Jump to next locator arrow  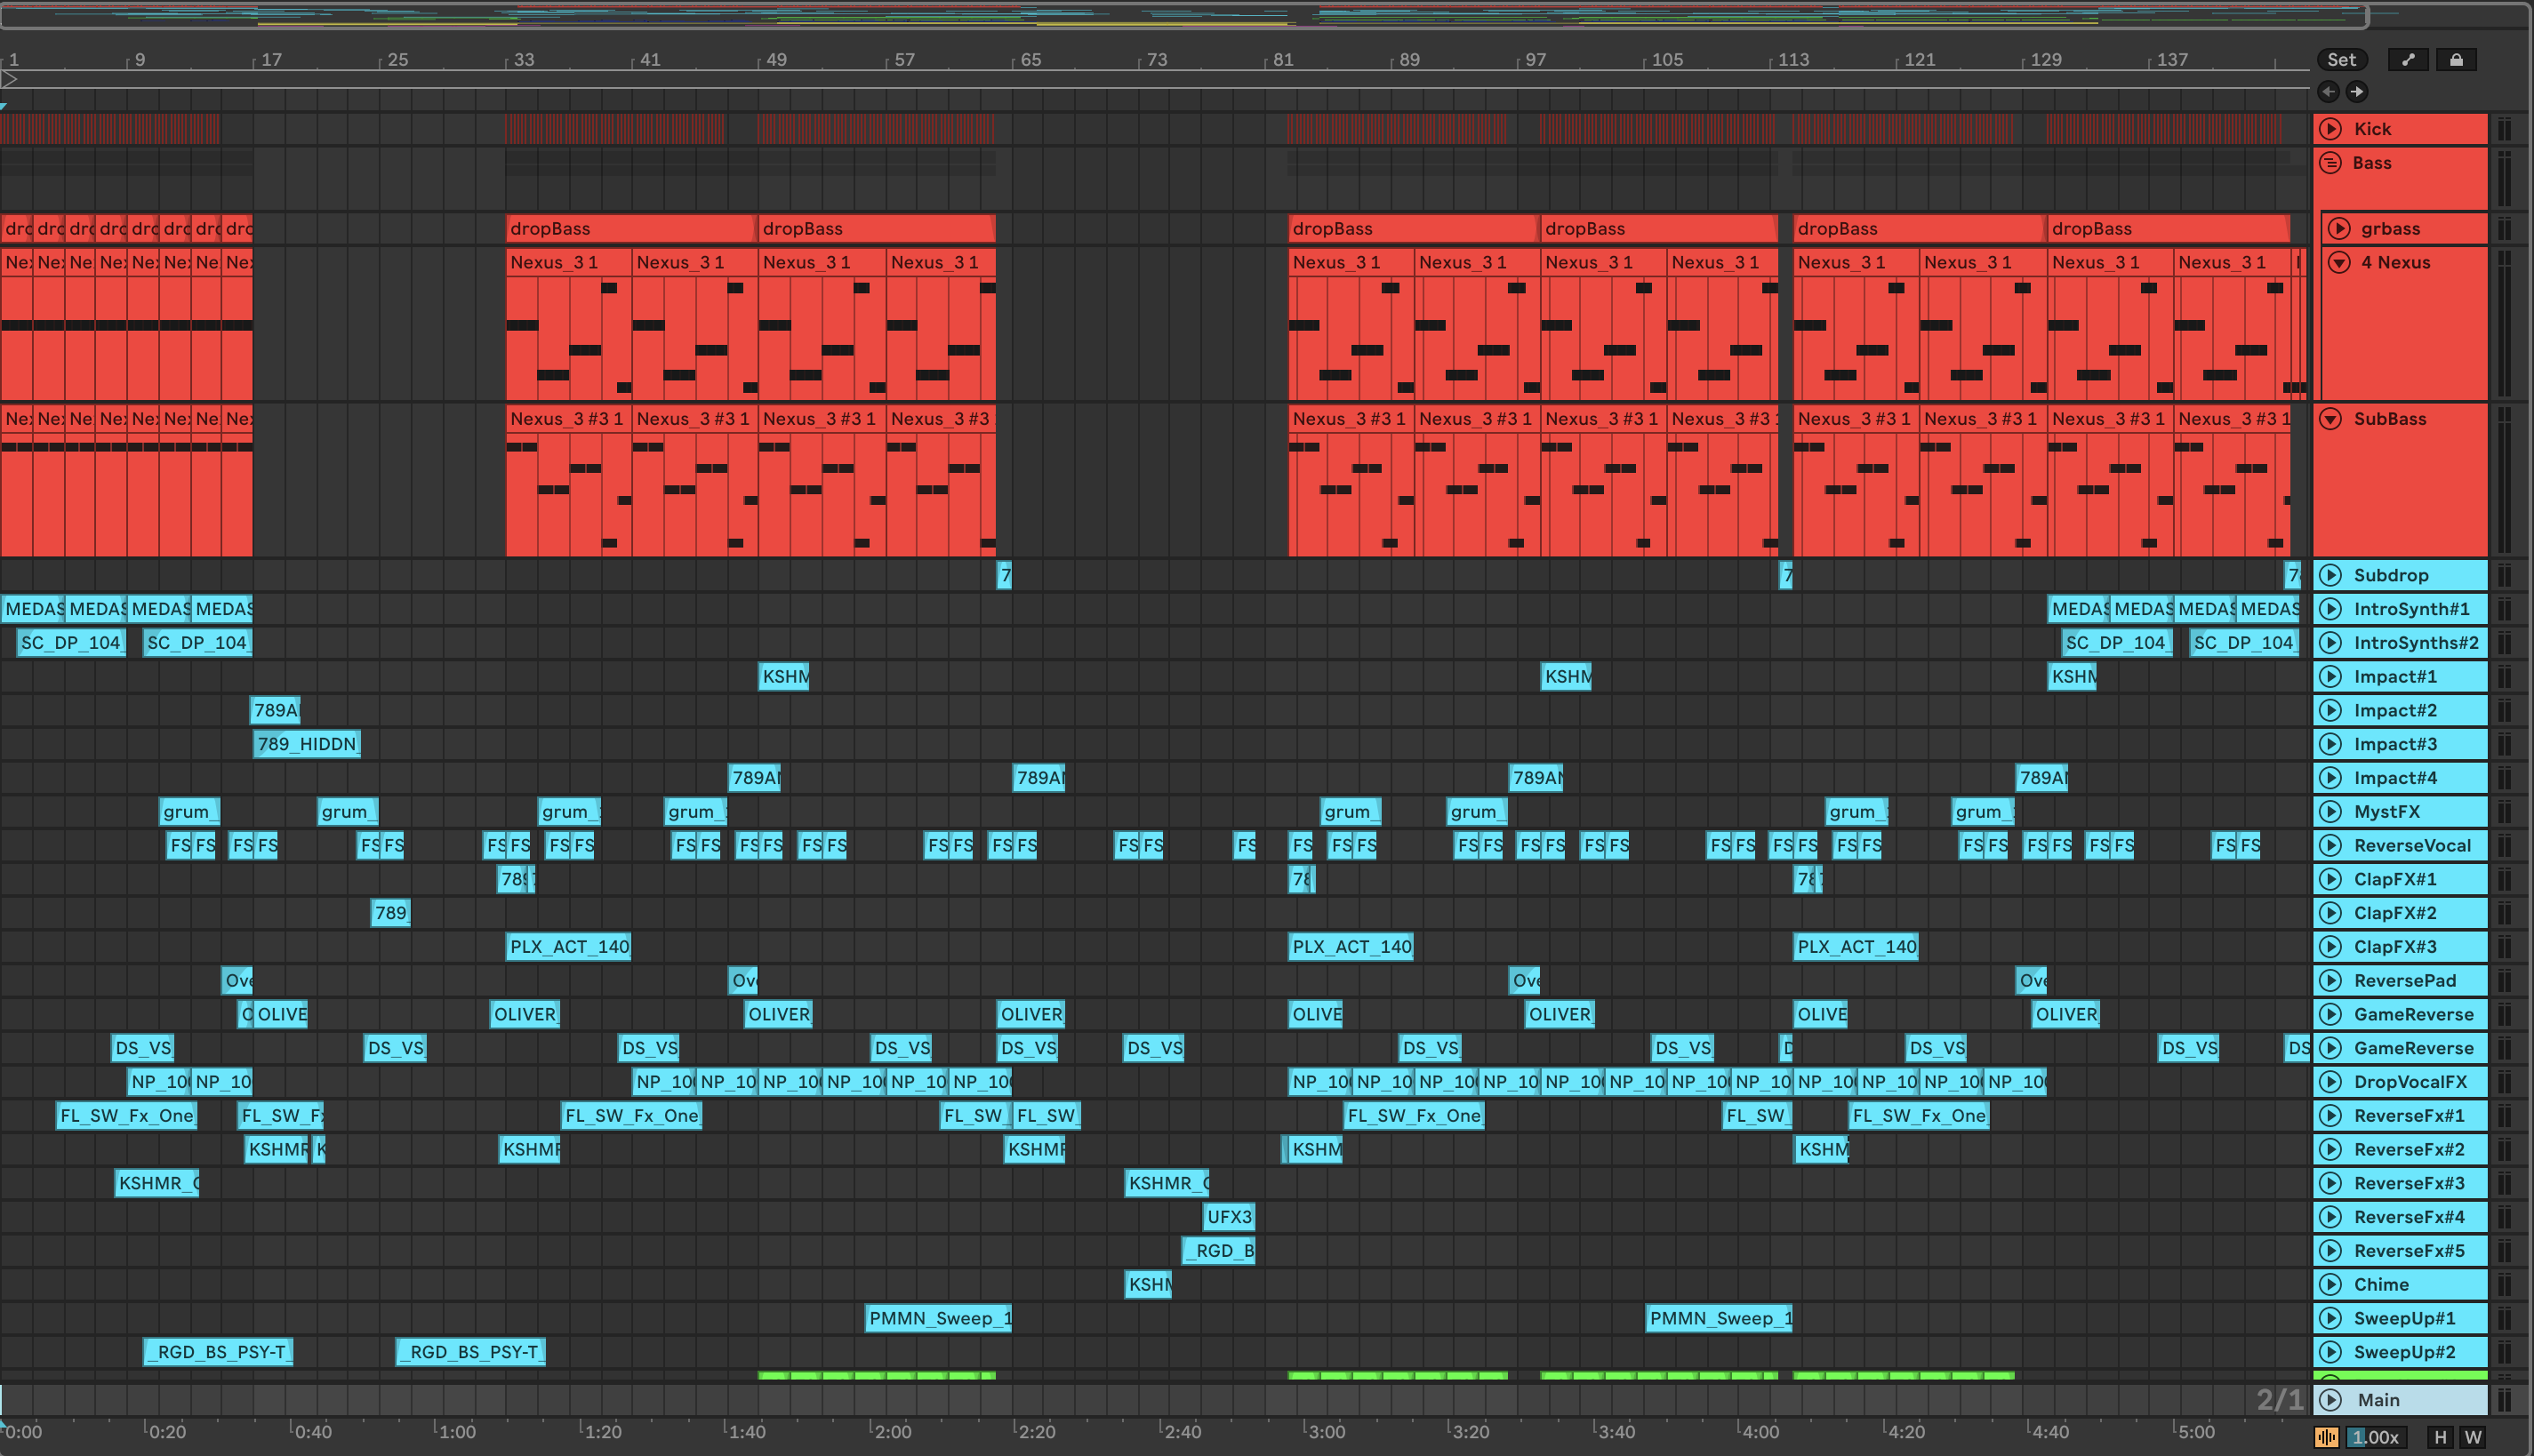2357,92
